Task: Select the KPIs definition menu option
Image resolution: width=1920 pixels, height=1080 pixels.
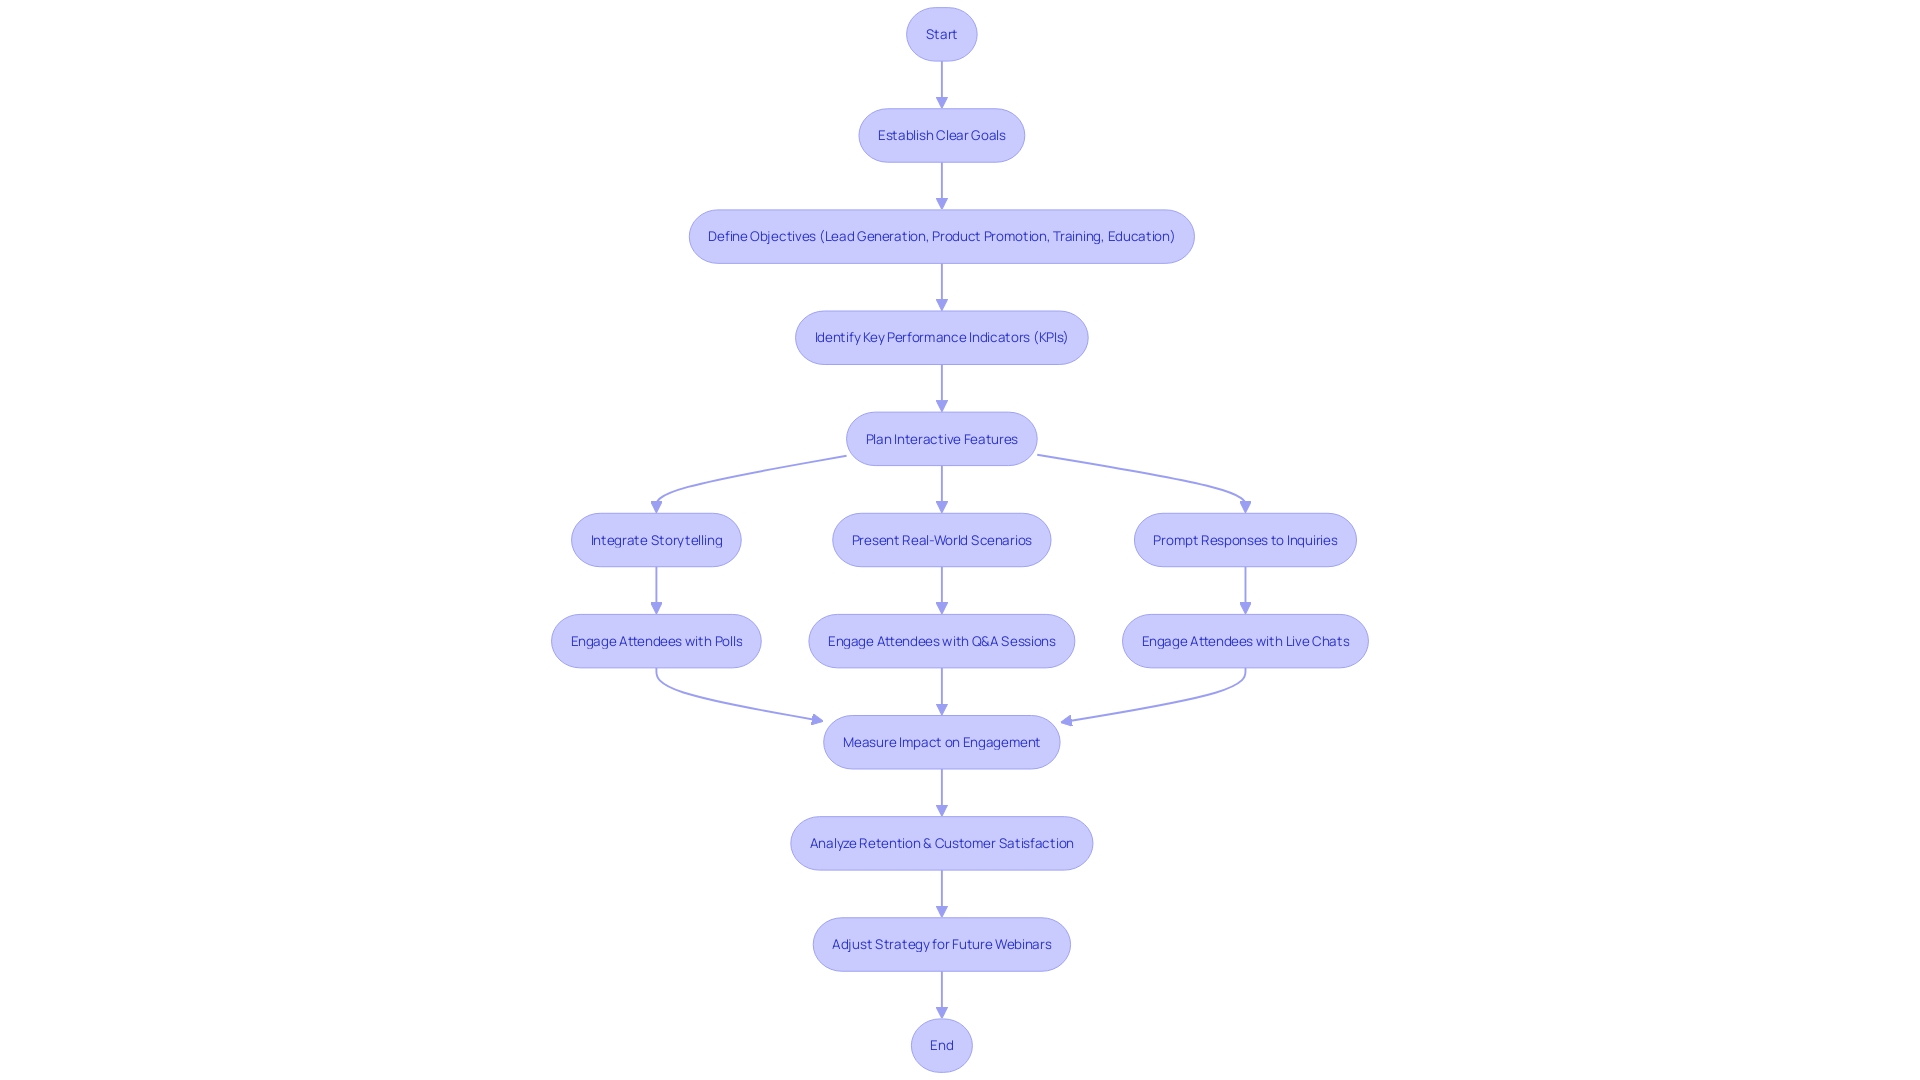Action: [x=940, y=336]
